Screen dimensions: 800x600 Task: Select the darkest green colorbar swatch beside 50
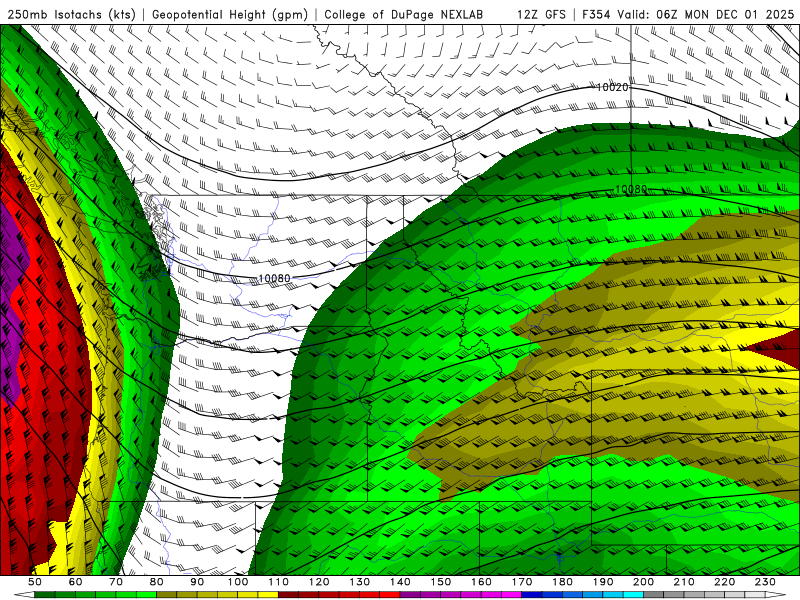tap(44, 595)
